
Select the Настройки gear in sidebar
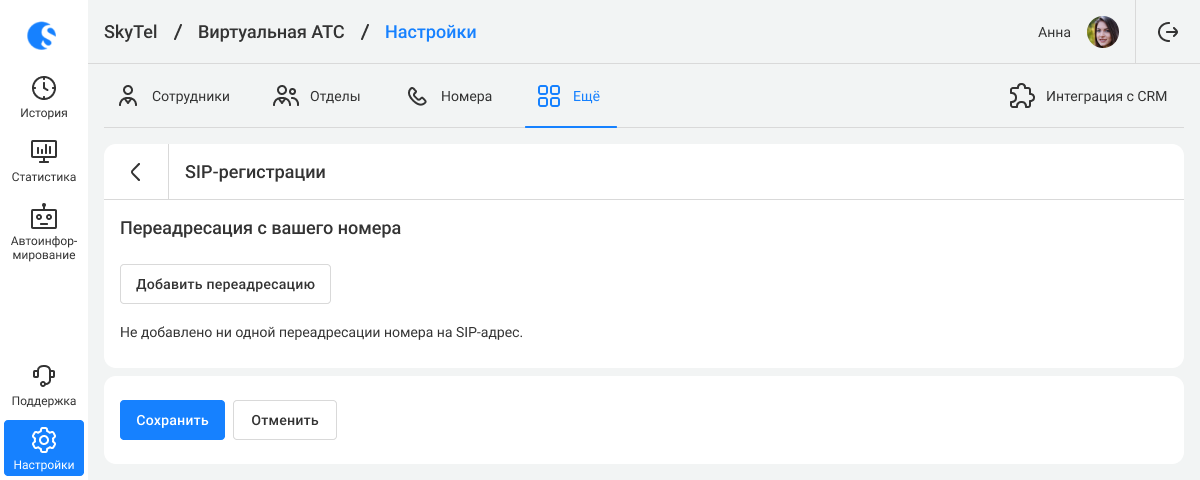click(44, 448)
